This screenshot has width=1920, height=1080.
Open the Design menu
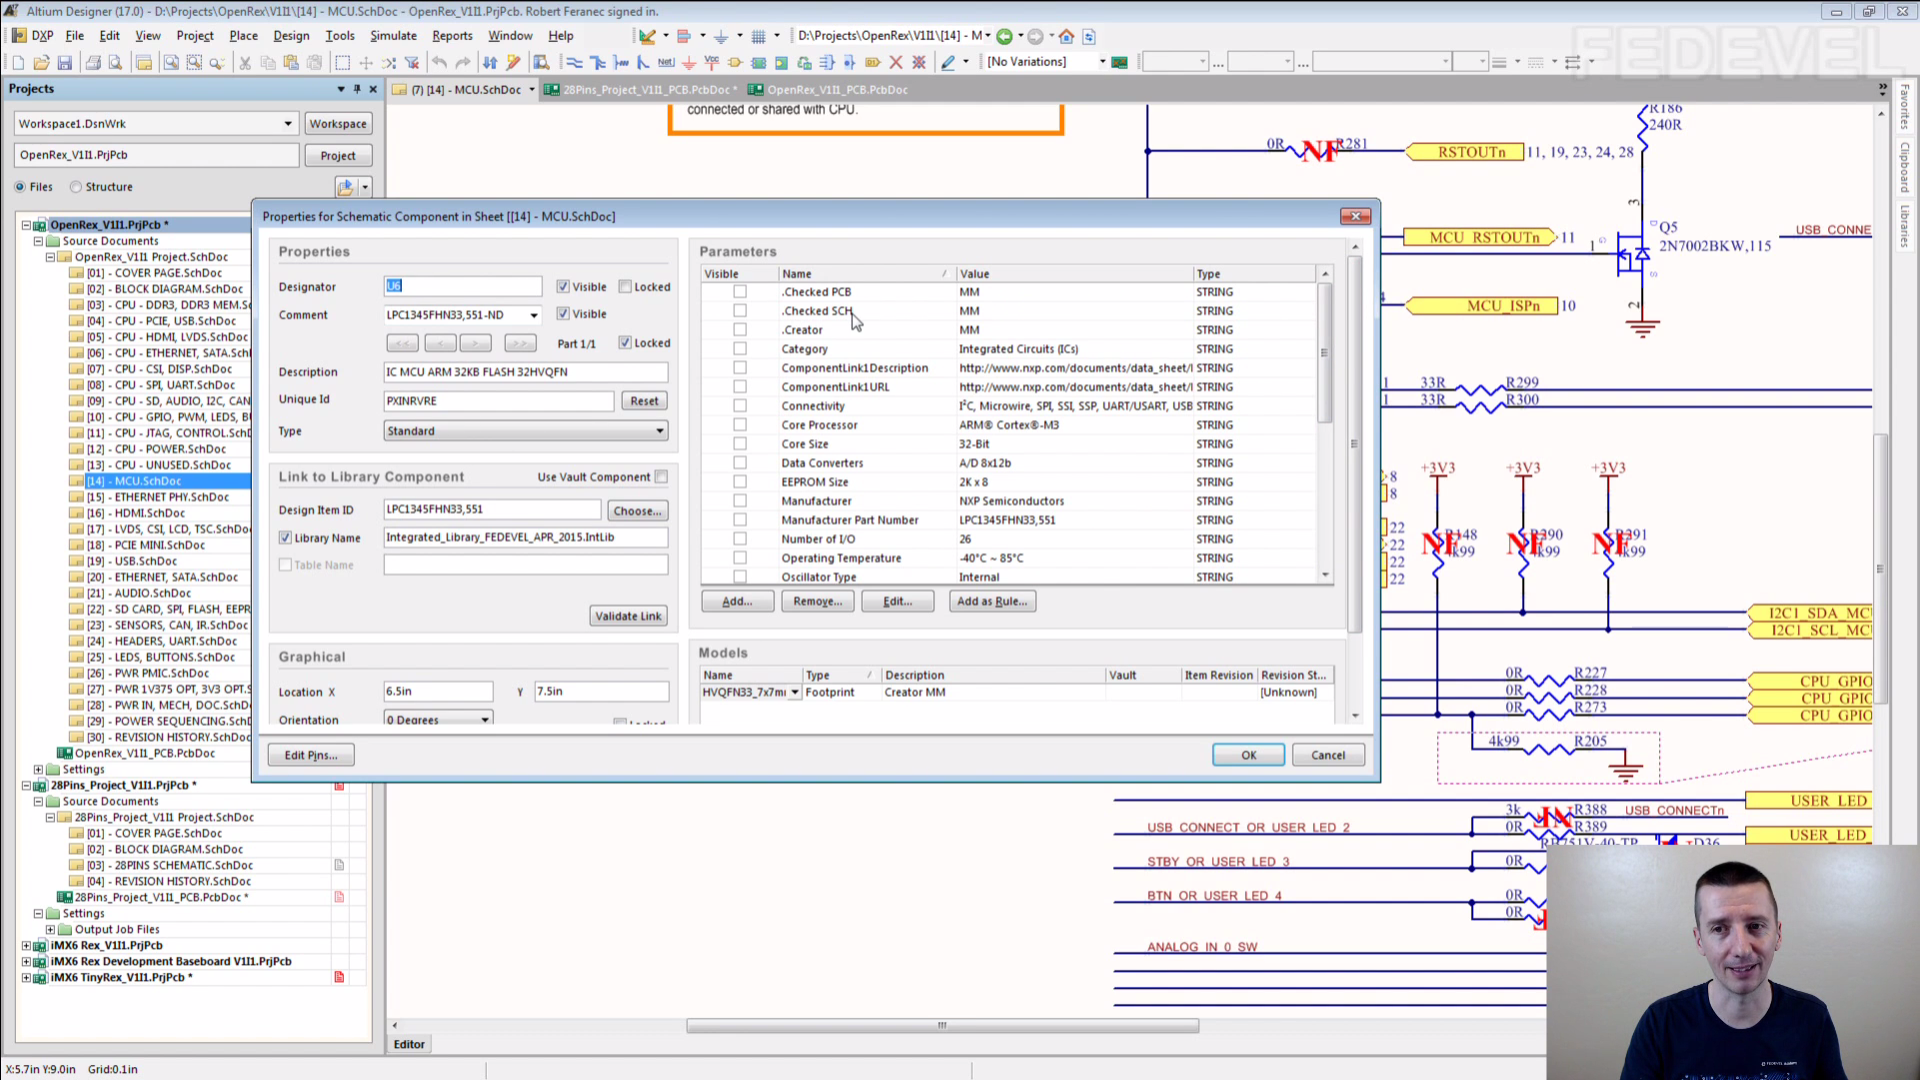click(x=291, y=36)
